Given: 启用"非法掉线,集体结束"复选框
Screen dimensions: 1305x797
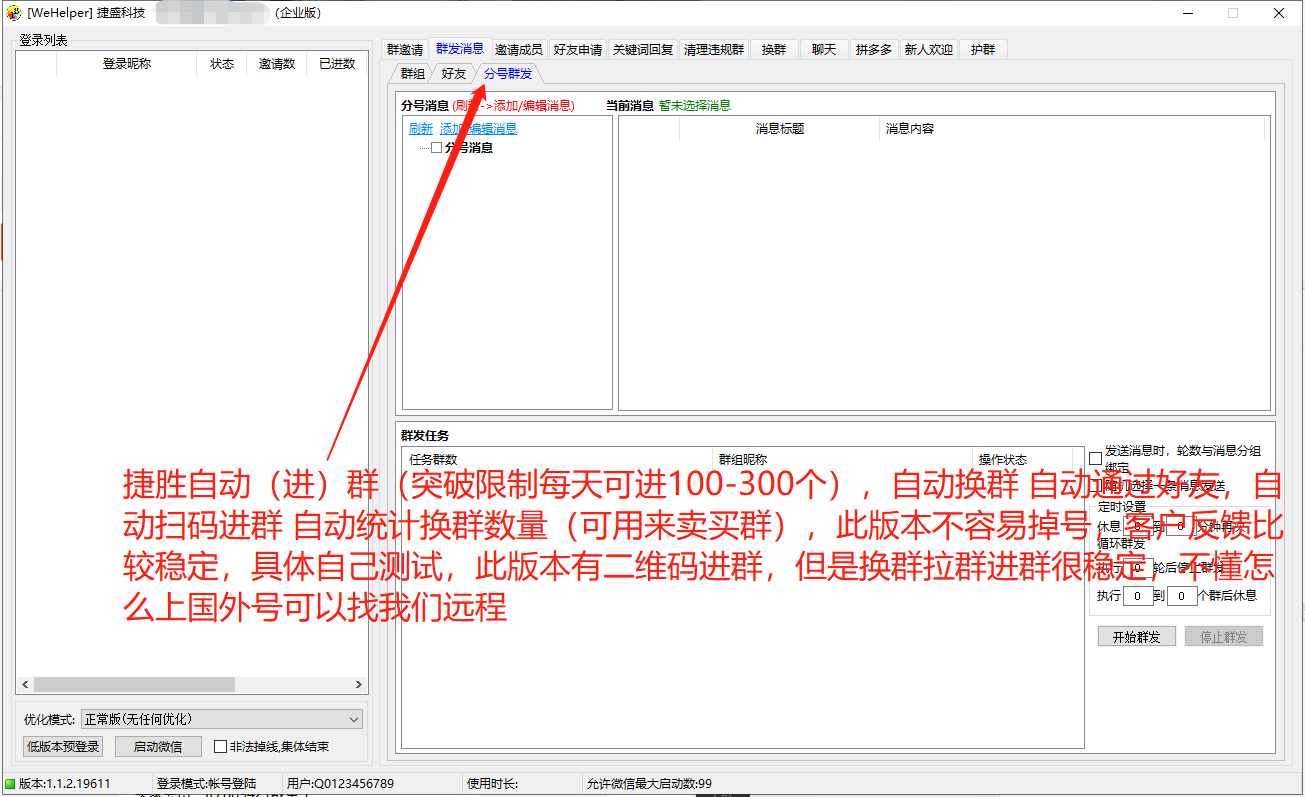Looking at the screenshot, I should pyautogui.click(x=218, y=746).
